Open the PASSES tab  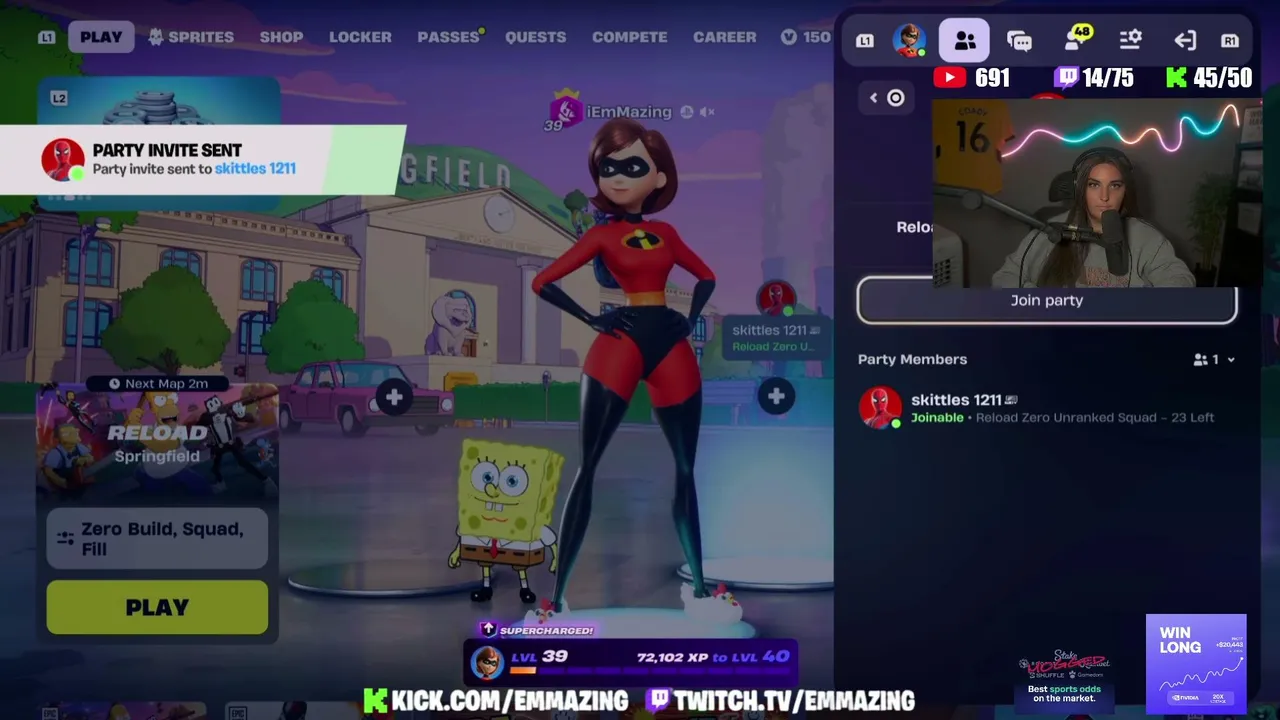coord(449,37)
